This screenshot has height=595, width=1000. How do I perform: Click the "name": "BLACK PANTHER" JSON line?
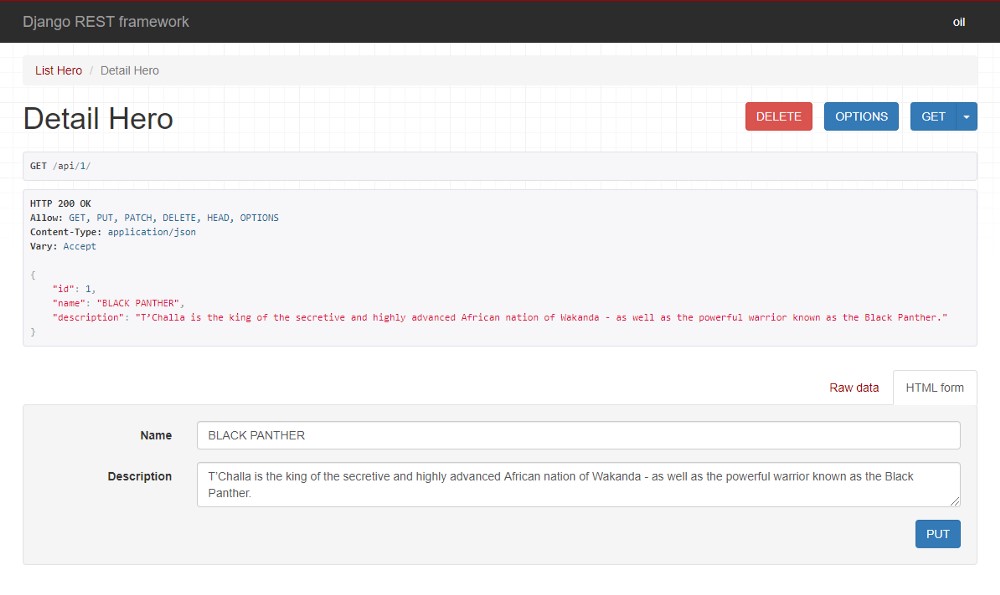coord(118,303)
